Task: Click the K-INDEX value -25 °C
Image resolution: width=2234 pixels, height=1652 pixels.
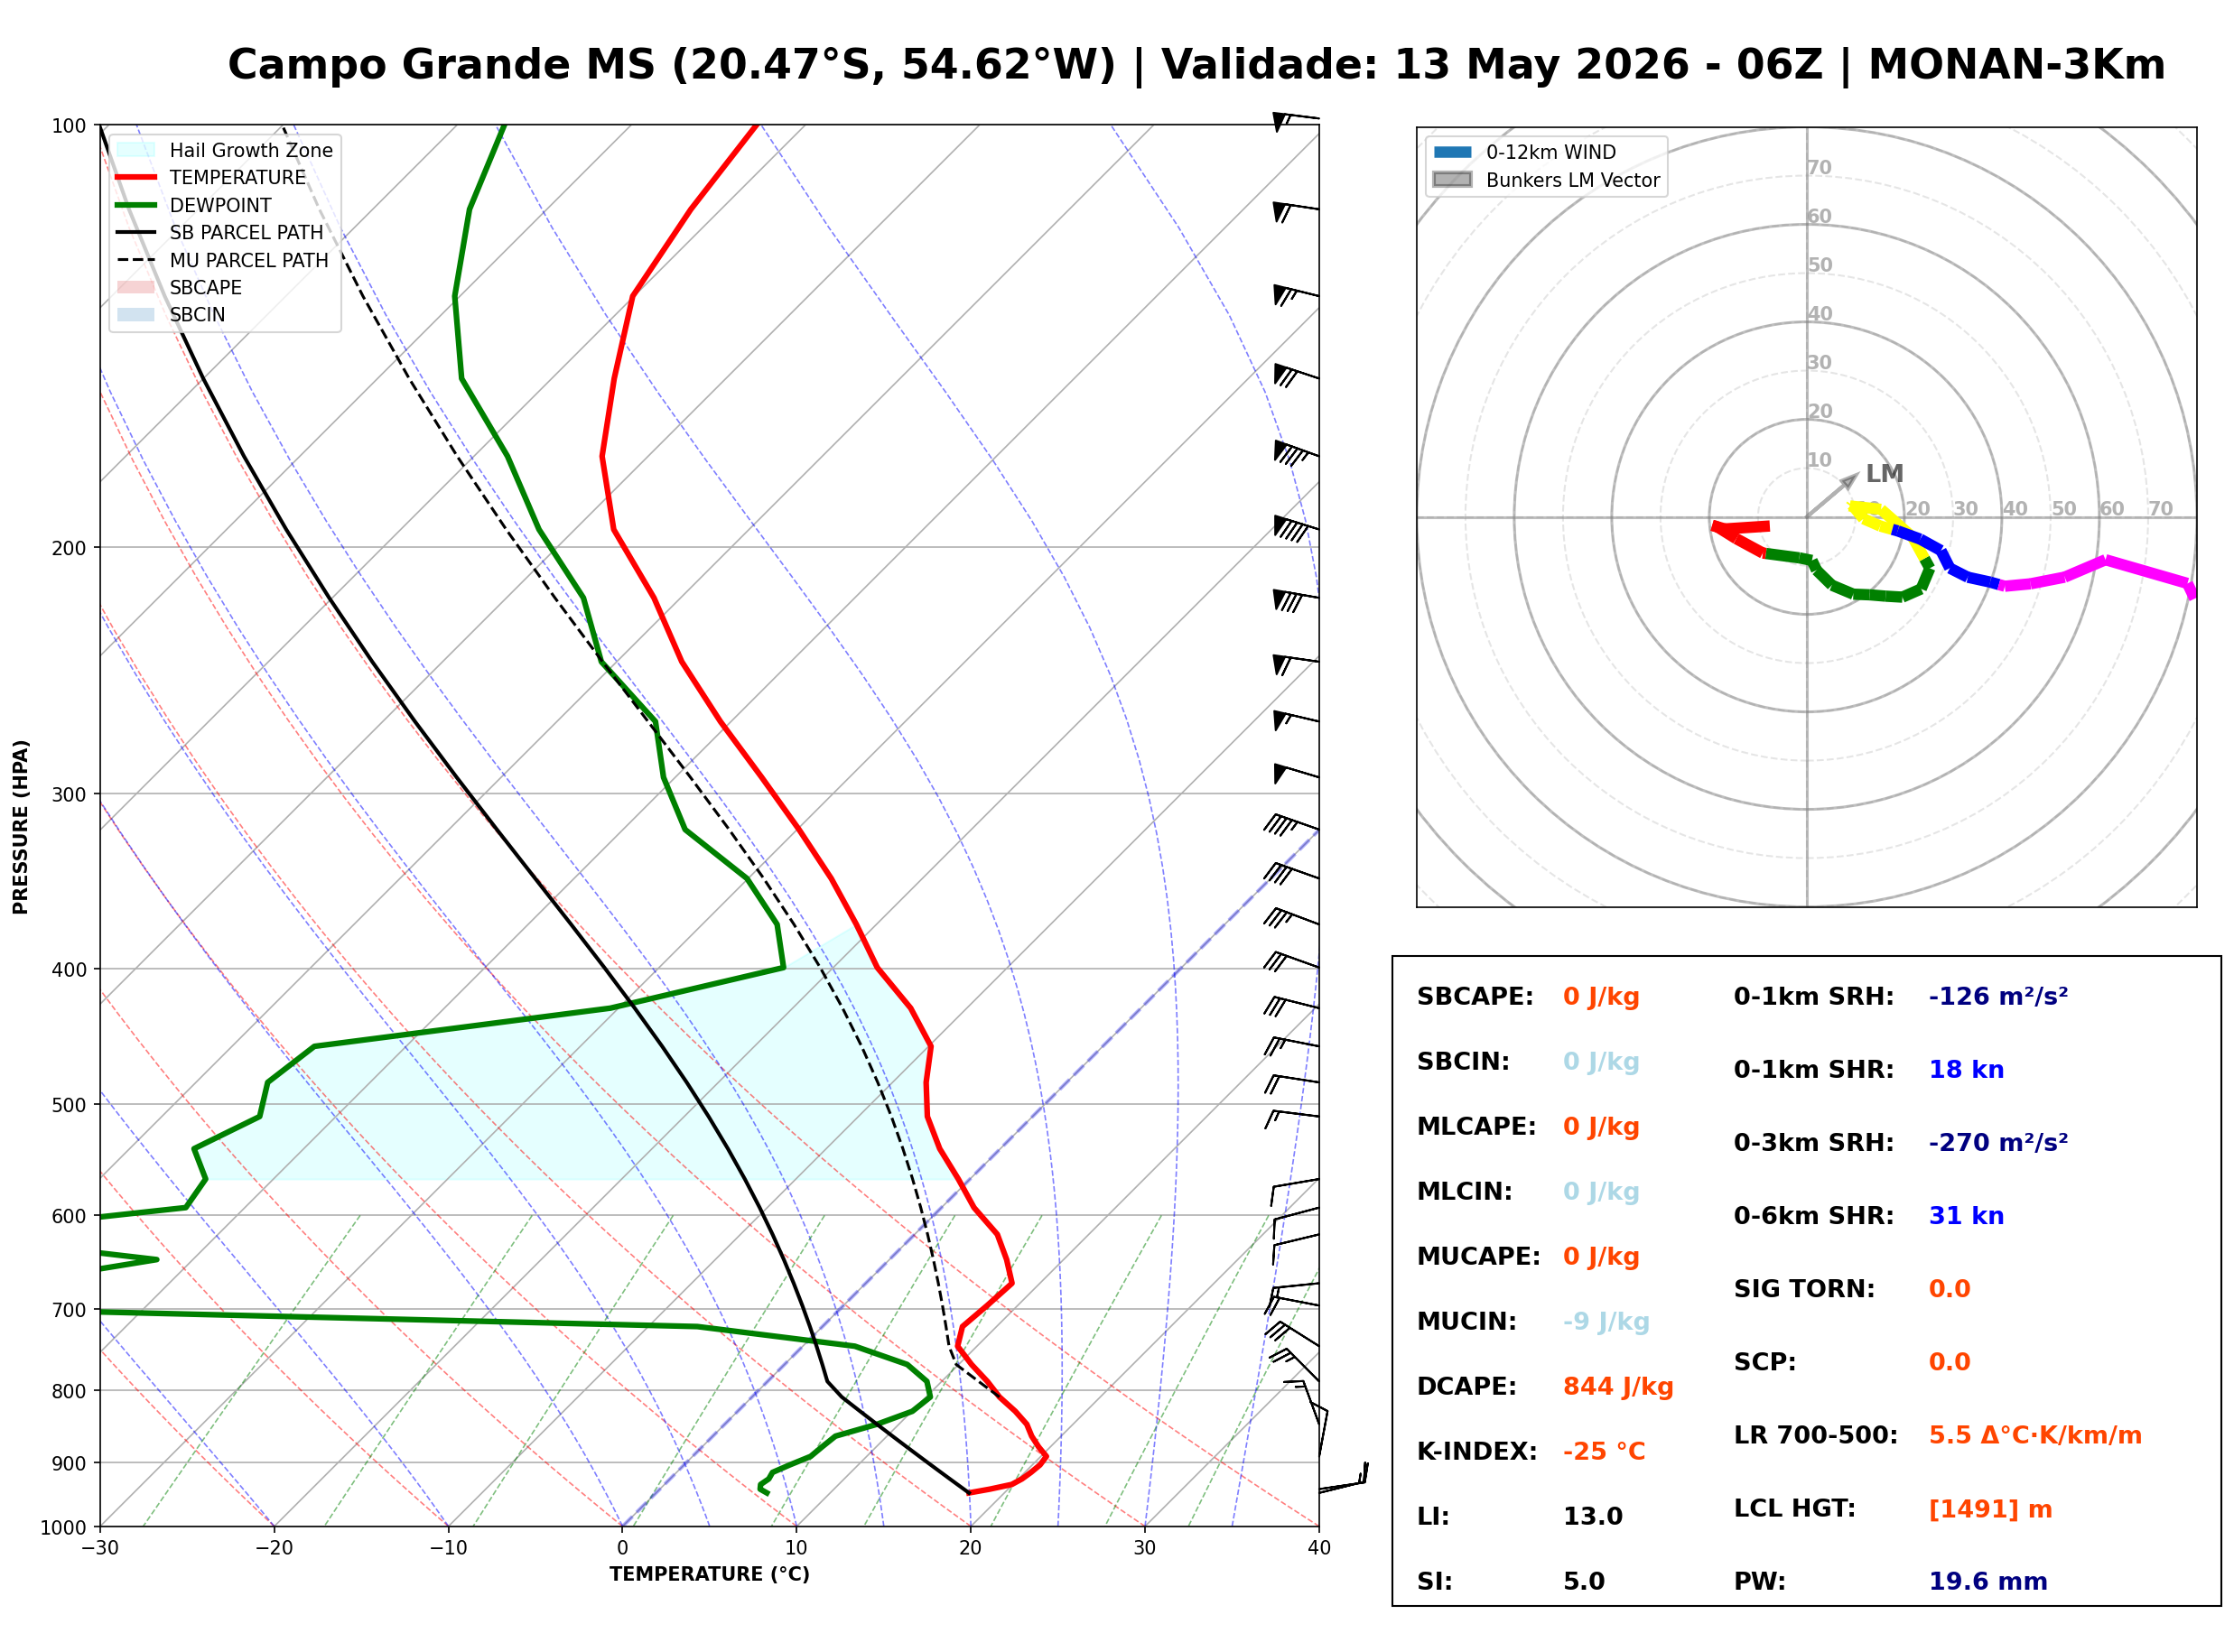Action: point(1604,1451)
